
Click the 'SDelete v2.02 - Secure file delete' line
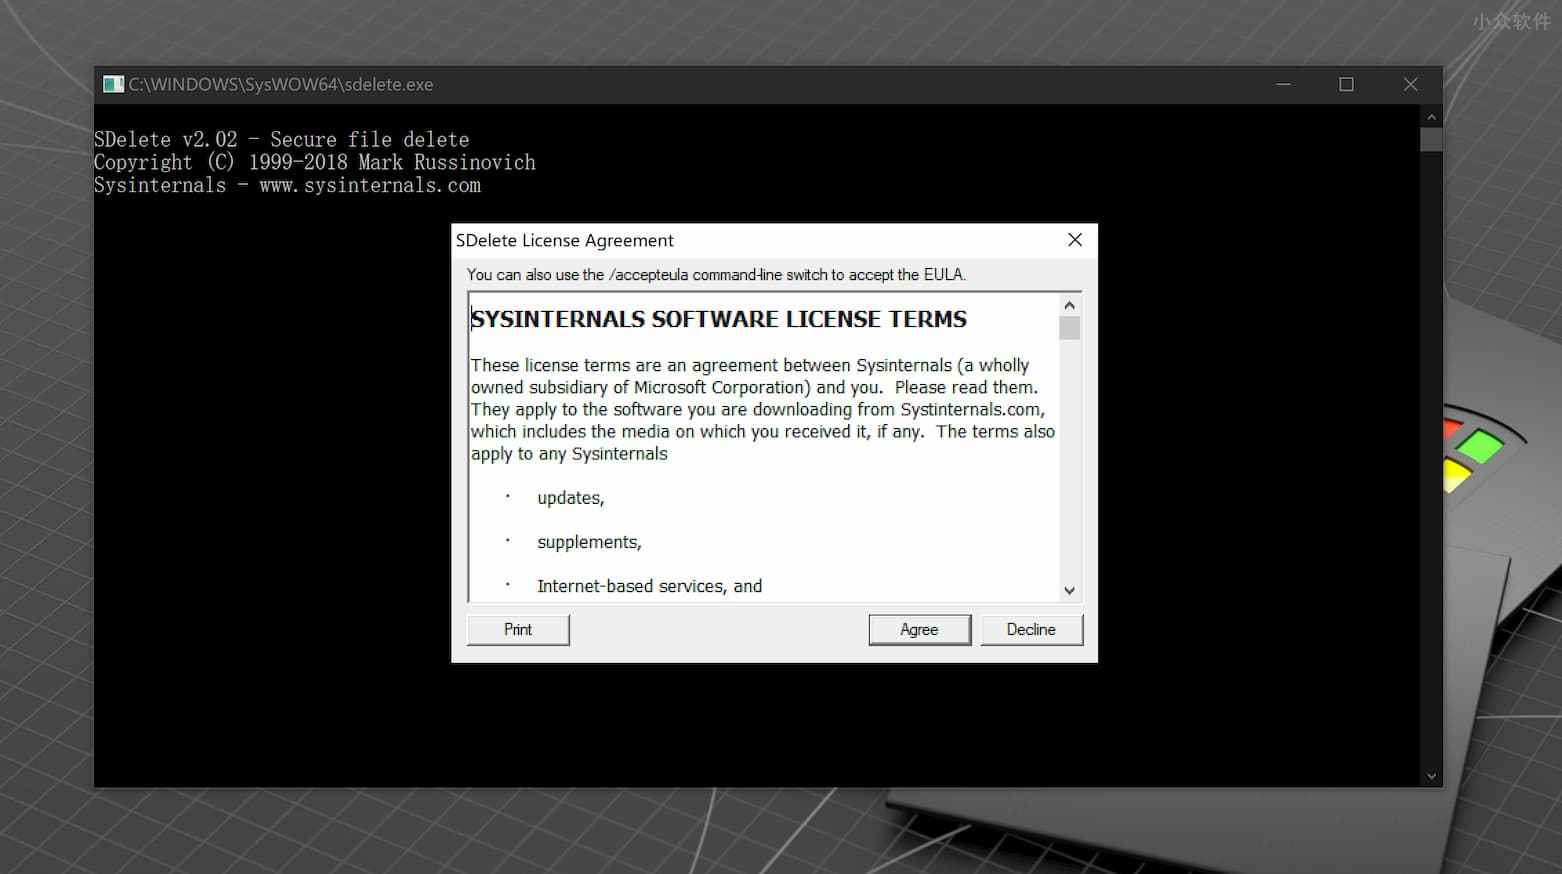click(281, 139)
